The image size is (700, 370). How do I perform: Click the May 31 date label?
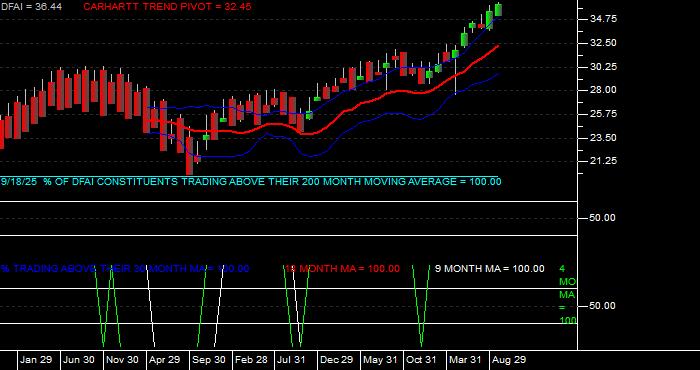pyautogui.click(x=380, y=360)
